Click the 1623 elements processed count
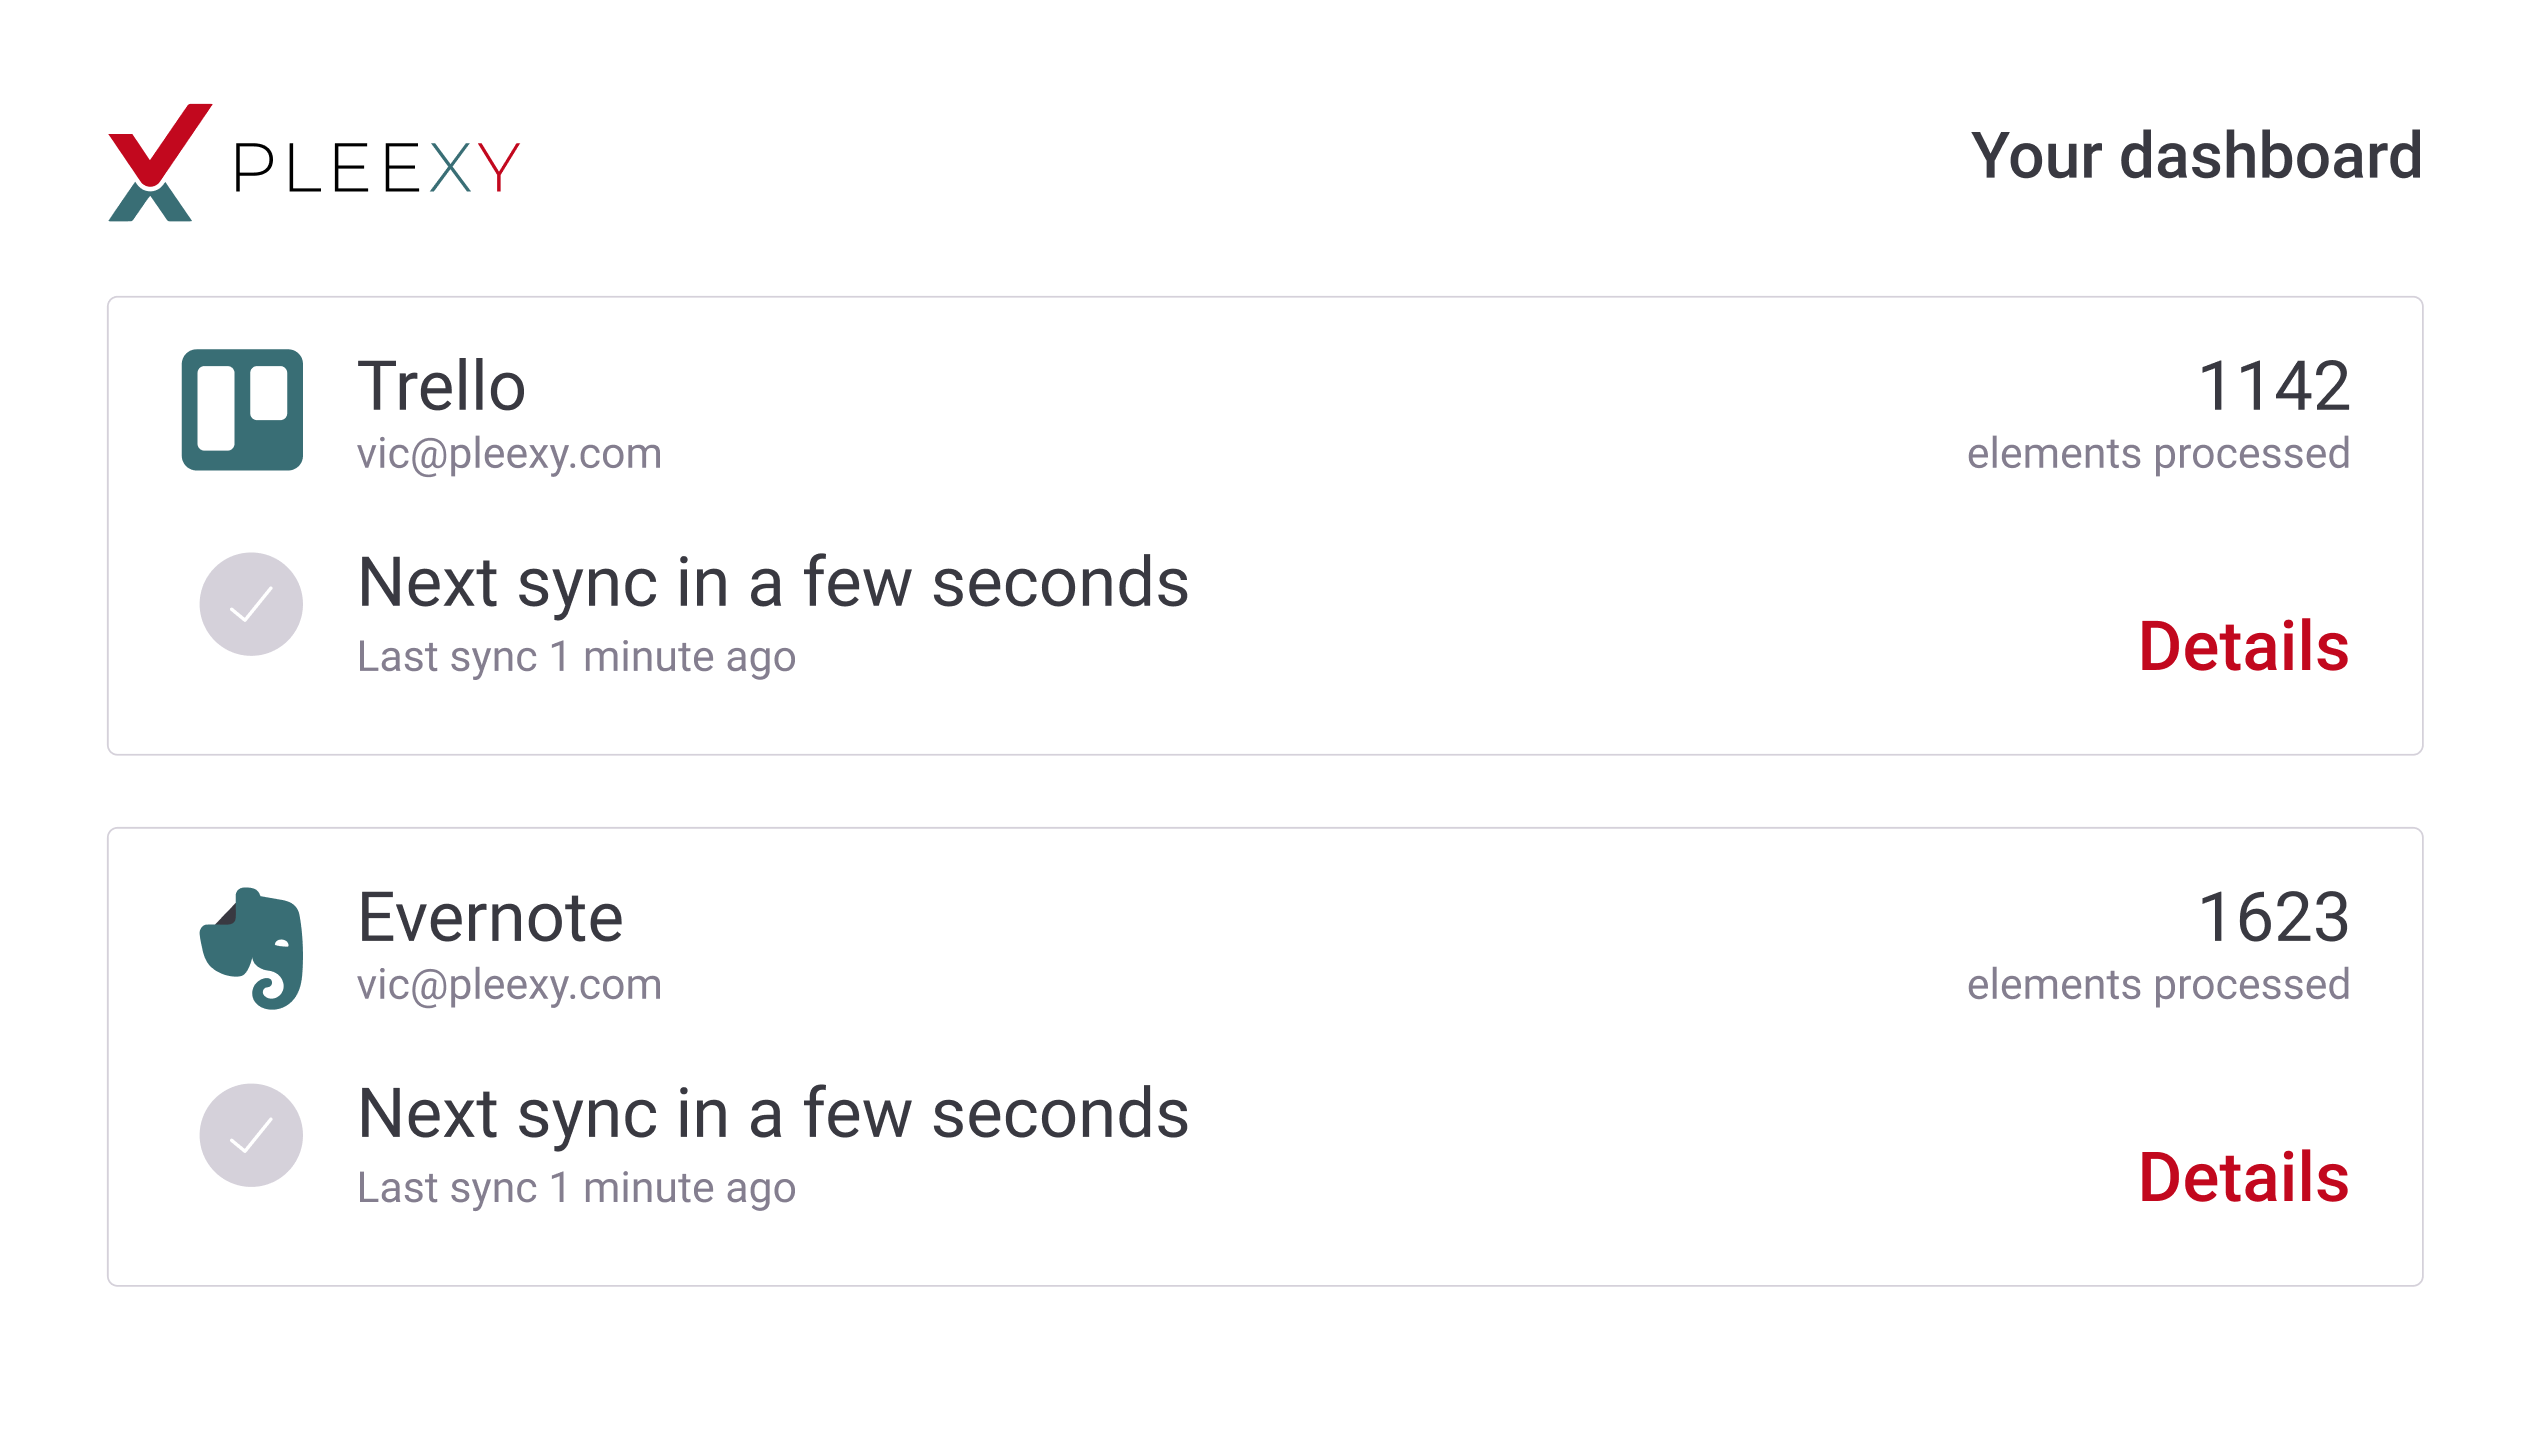The width and height of the screenshot is (2538, 1440). [2273, 917]
